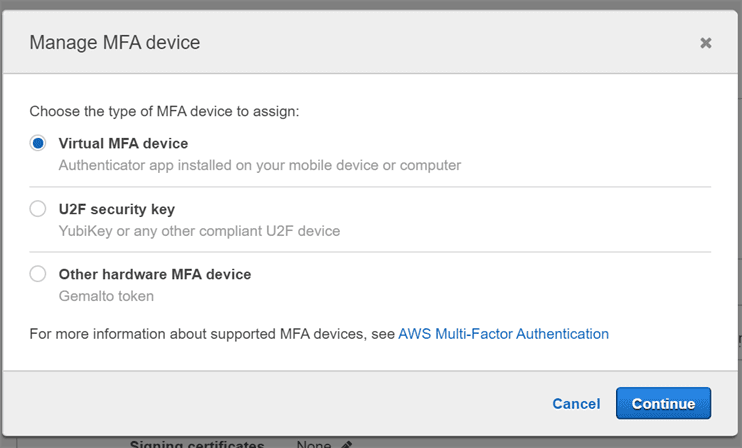Click the "YubiKey or any other compliant" description
This screenshot has height=448, width=742.
point(199,231)
